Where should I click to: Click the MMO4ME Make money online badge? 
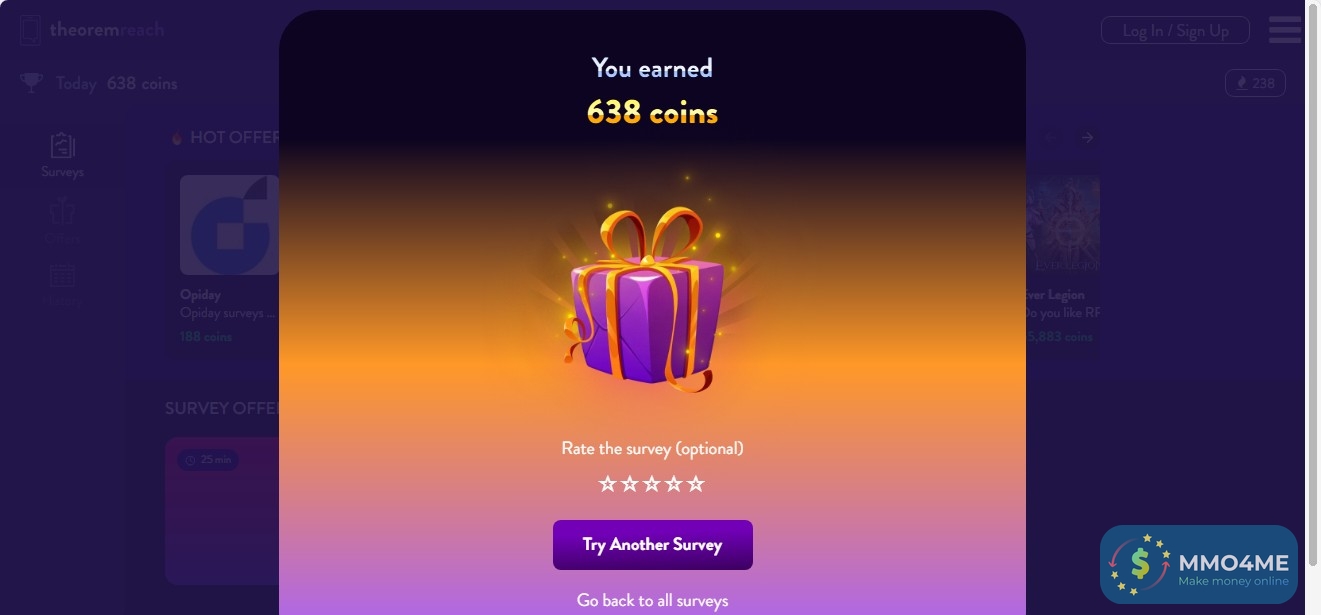point(1199,565)
